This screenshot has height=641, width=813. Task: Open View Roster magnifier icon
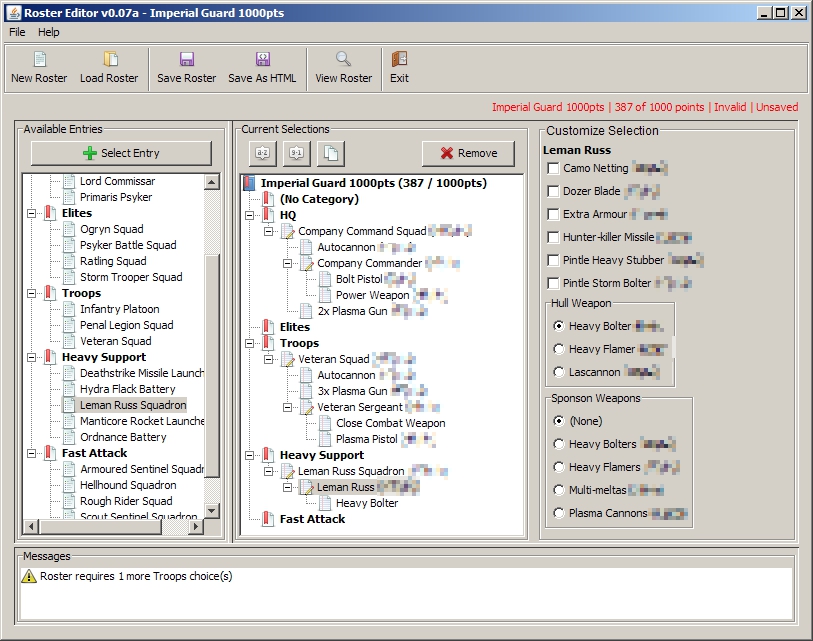pyautogui.click(x=343, y=59)
